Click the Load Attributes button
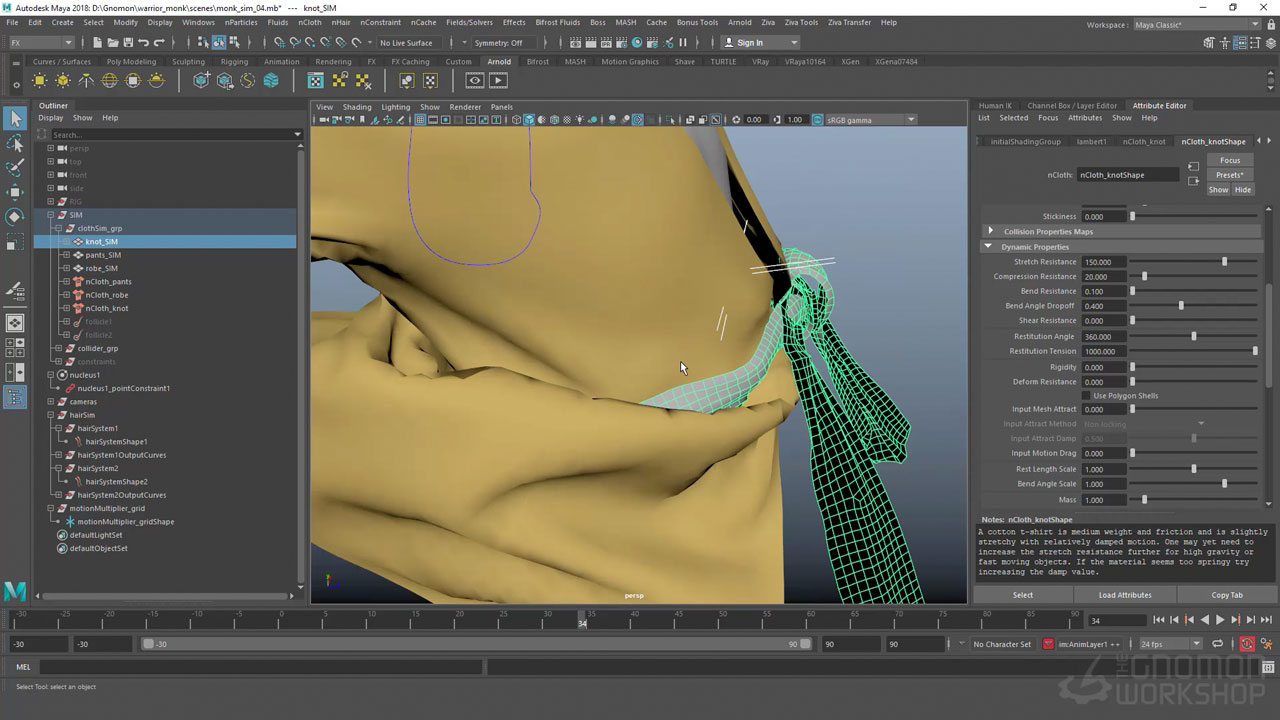The height and width of the screenshot is (720, 1280). pyautogui.click(x=1125, y=595)
